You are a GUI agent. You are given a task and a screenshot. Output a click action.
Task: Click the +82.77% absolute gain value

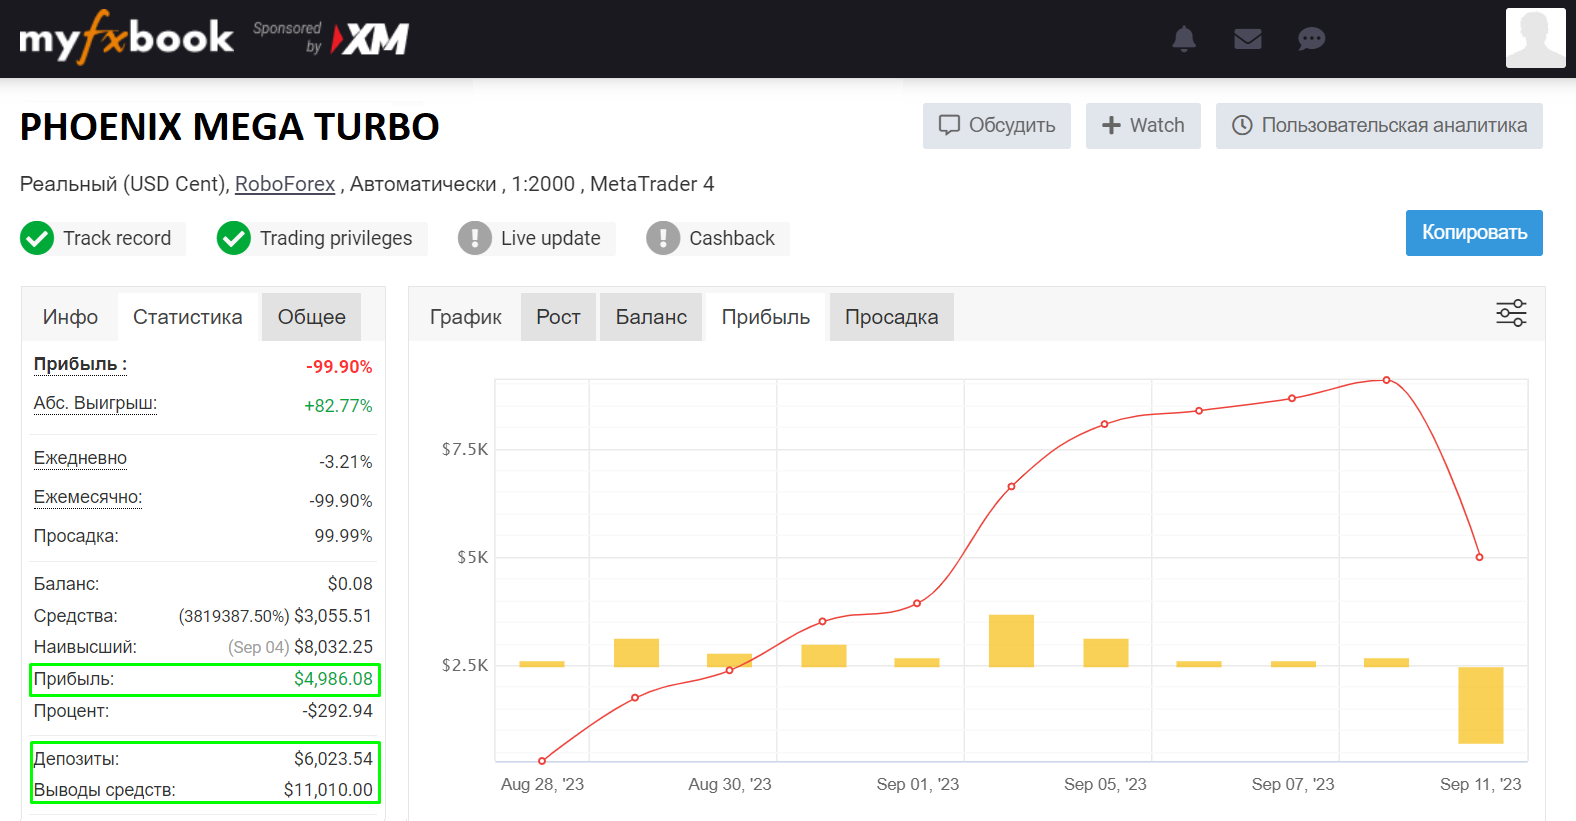(x=338, y=406)
